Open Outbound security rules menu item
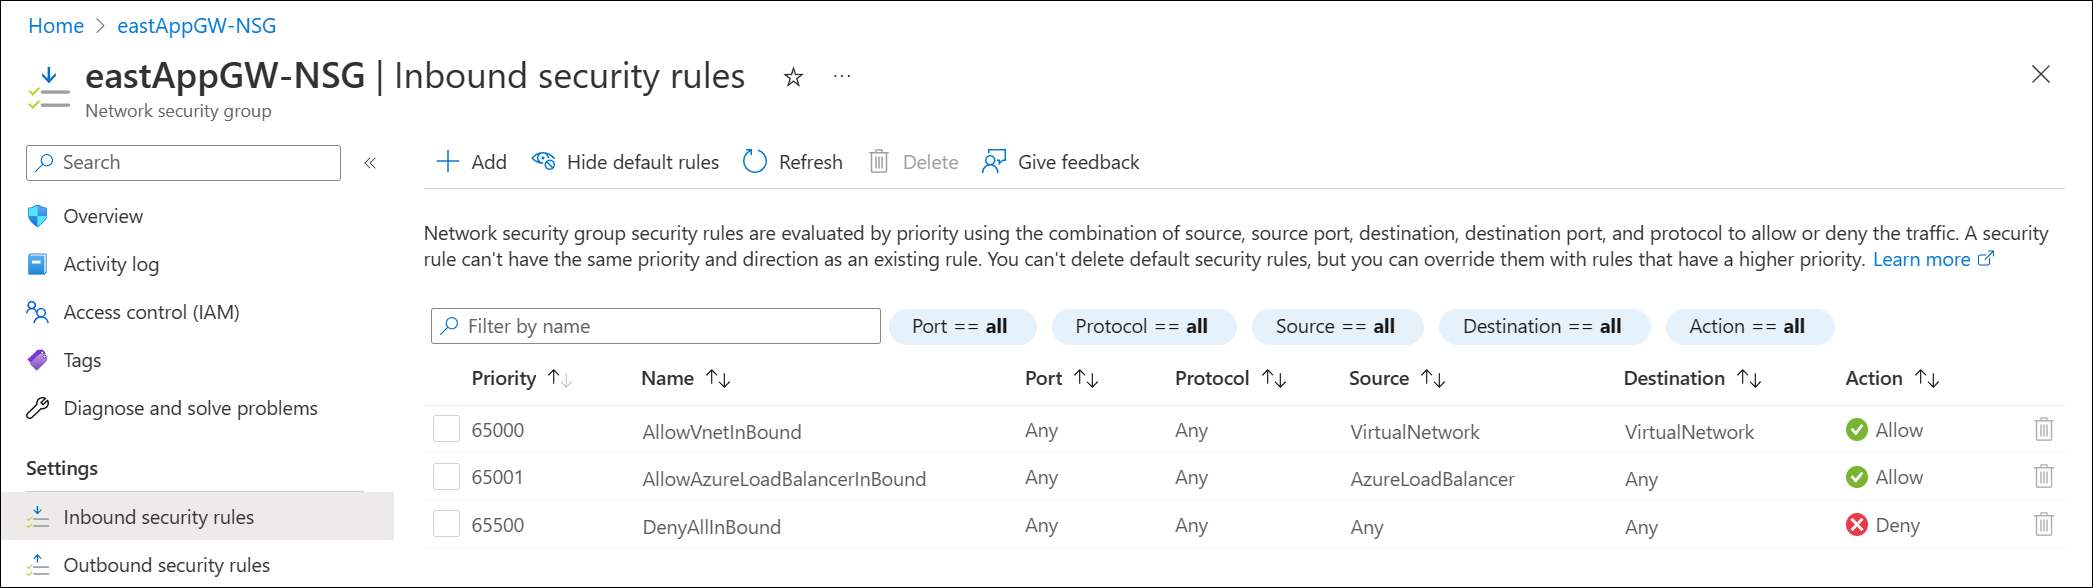This screenshot has height=588, width=2093. [166, 565]
